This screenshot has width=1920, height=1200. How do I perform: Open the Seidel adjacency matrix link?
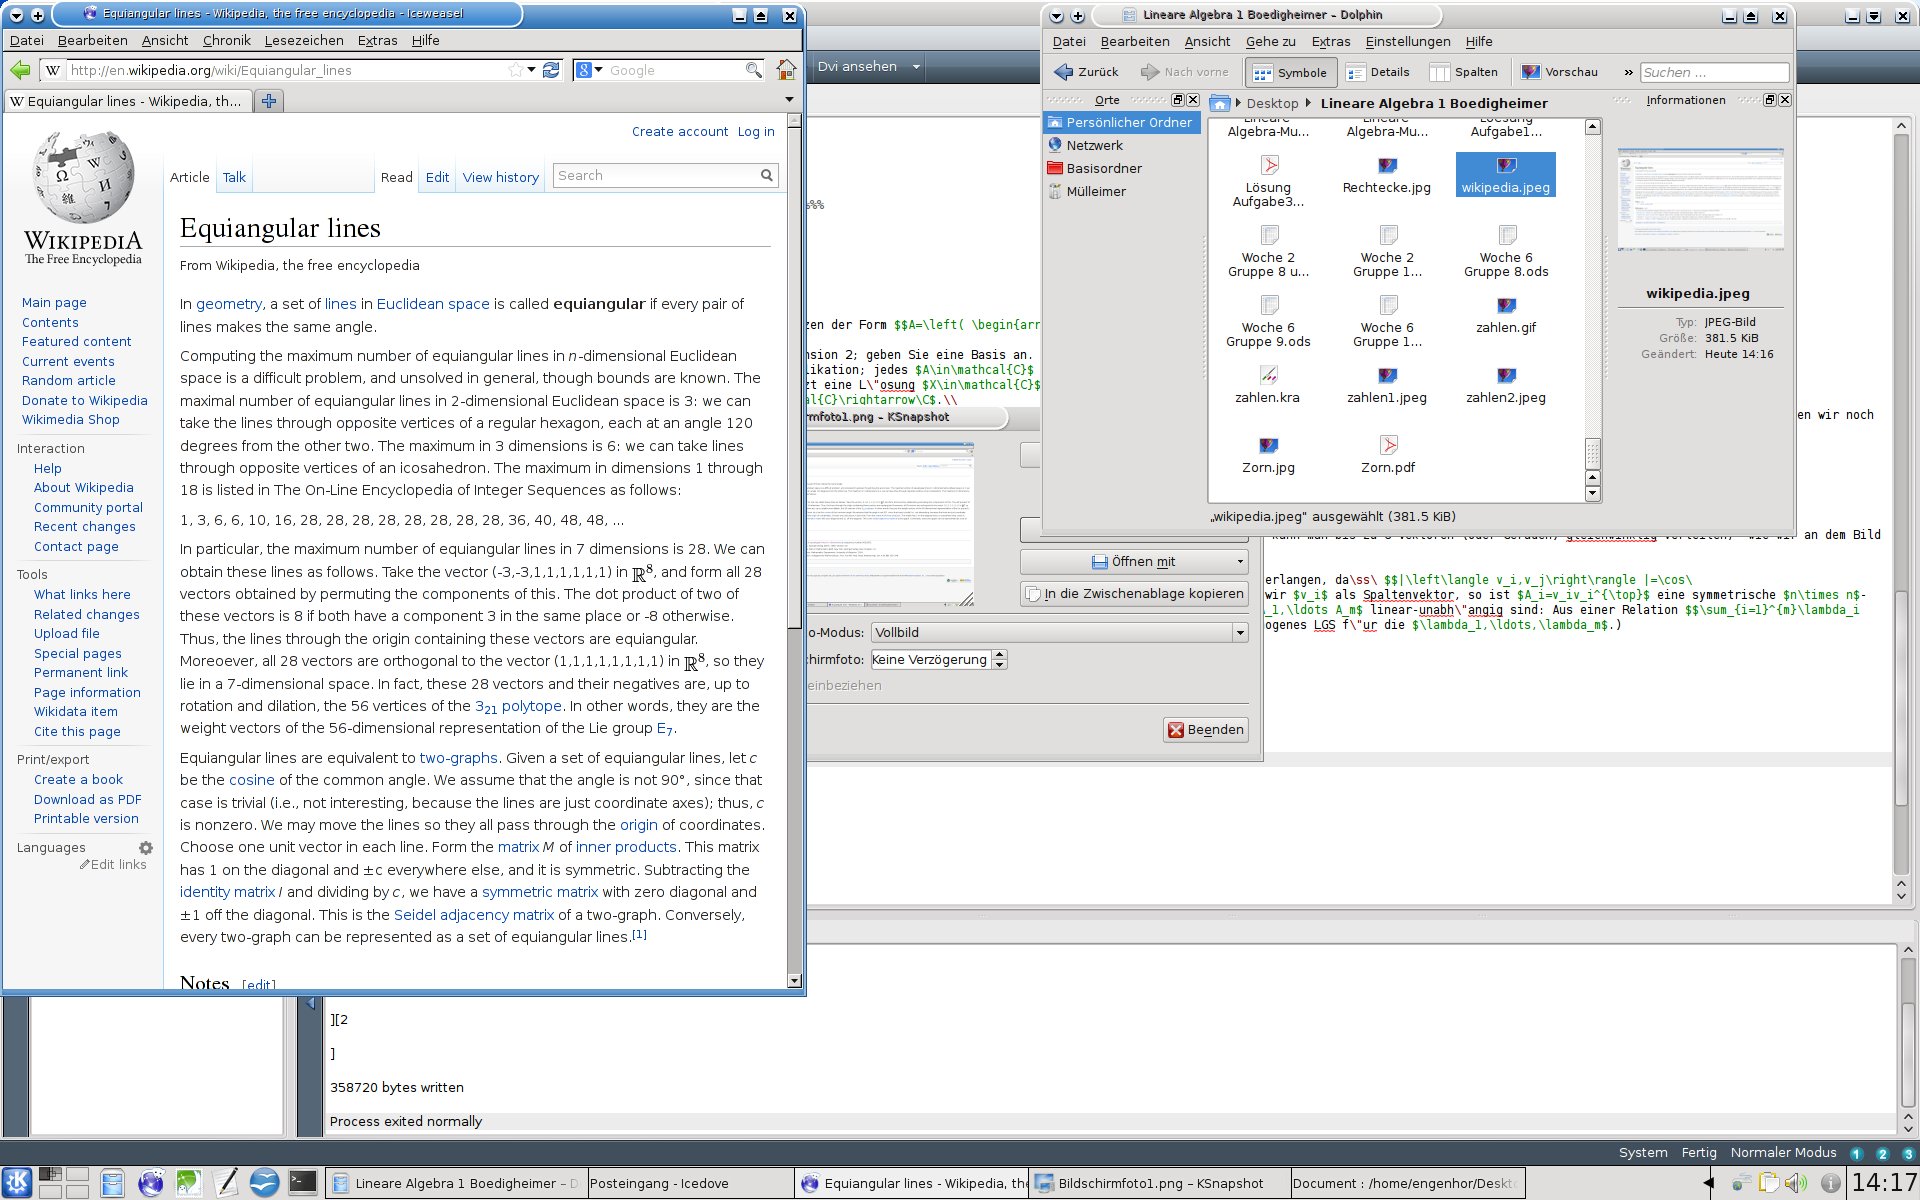click(474, 915)
